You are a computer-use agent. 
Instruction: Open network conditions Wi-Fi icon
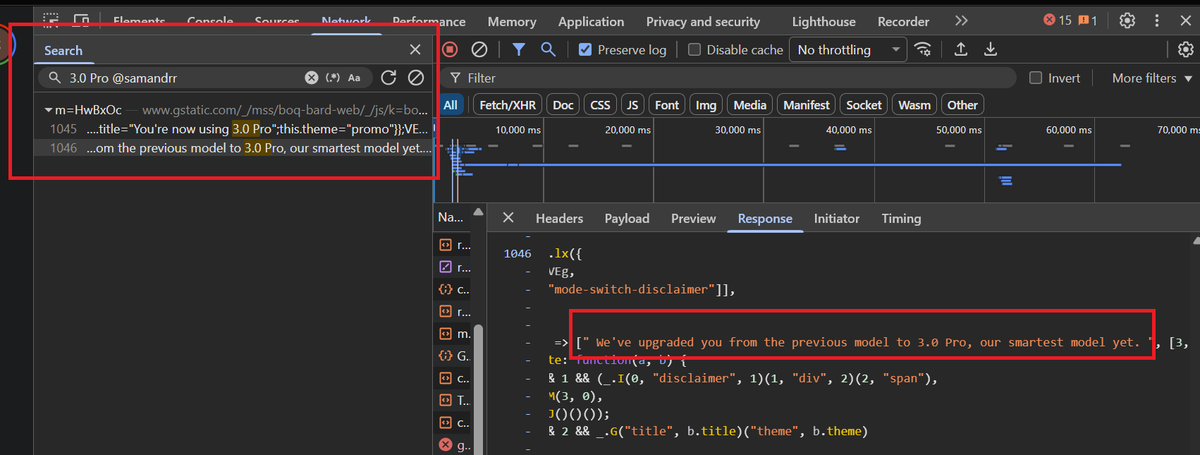click(923, 49)
